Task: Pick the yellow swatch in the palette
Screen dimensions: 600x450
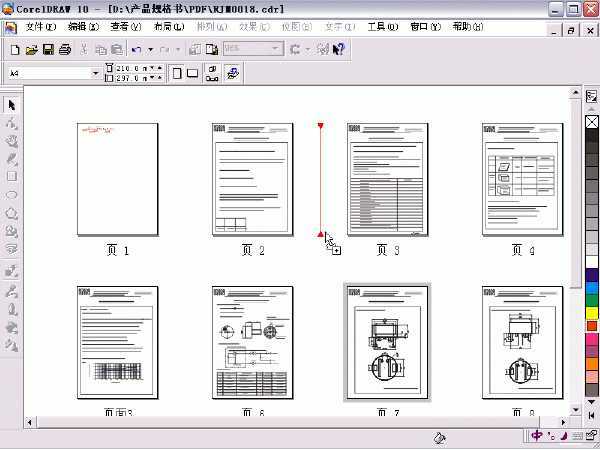Action: click(592, 313)
